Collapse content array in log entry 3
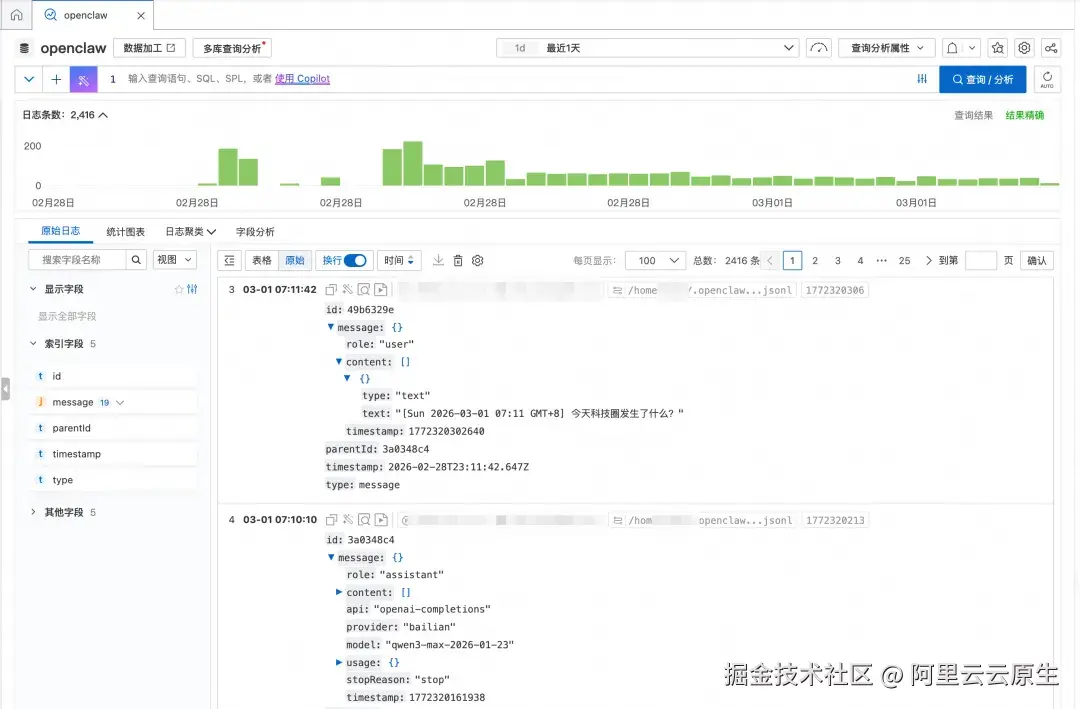This screenshot has width=1080, height=709. pos(339,362)
